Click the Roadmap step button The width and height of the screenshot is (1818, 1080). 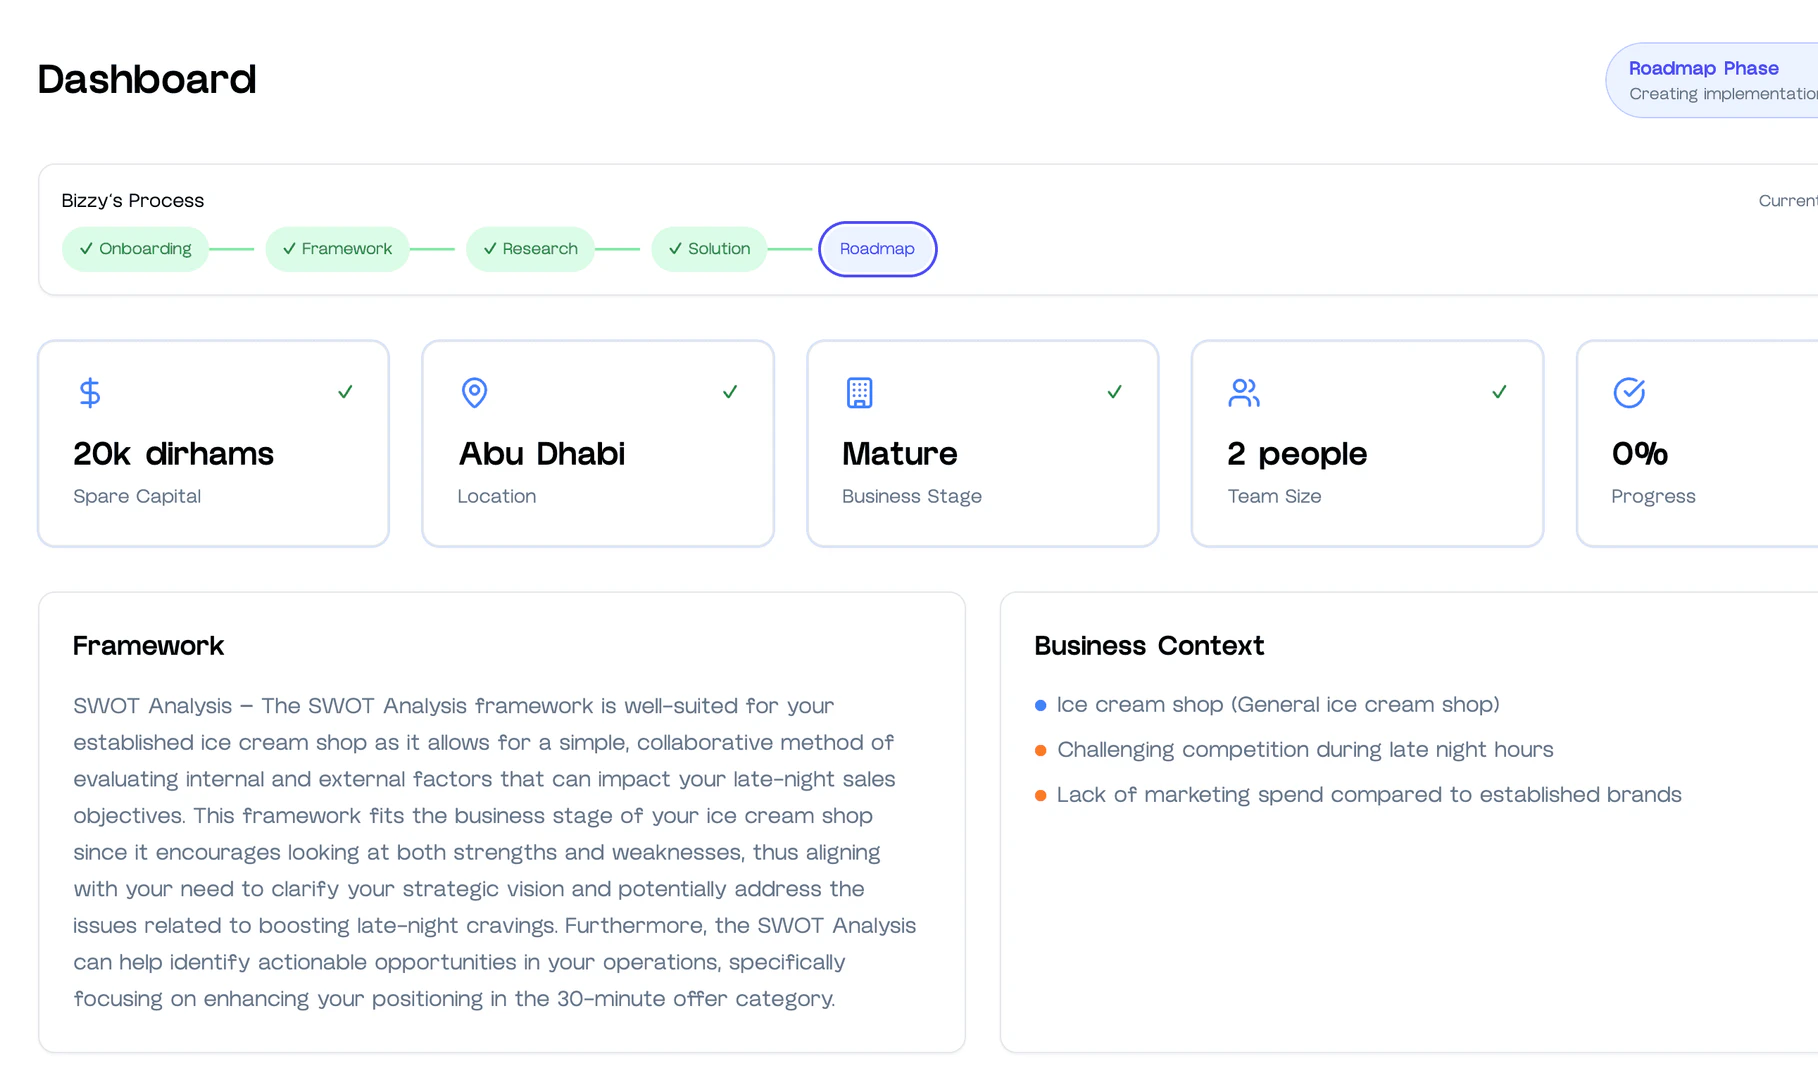[x=877, y=249]
